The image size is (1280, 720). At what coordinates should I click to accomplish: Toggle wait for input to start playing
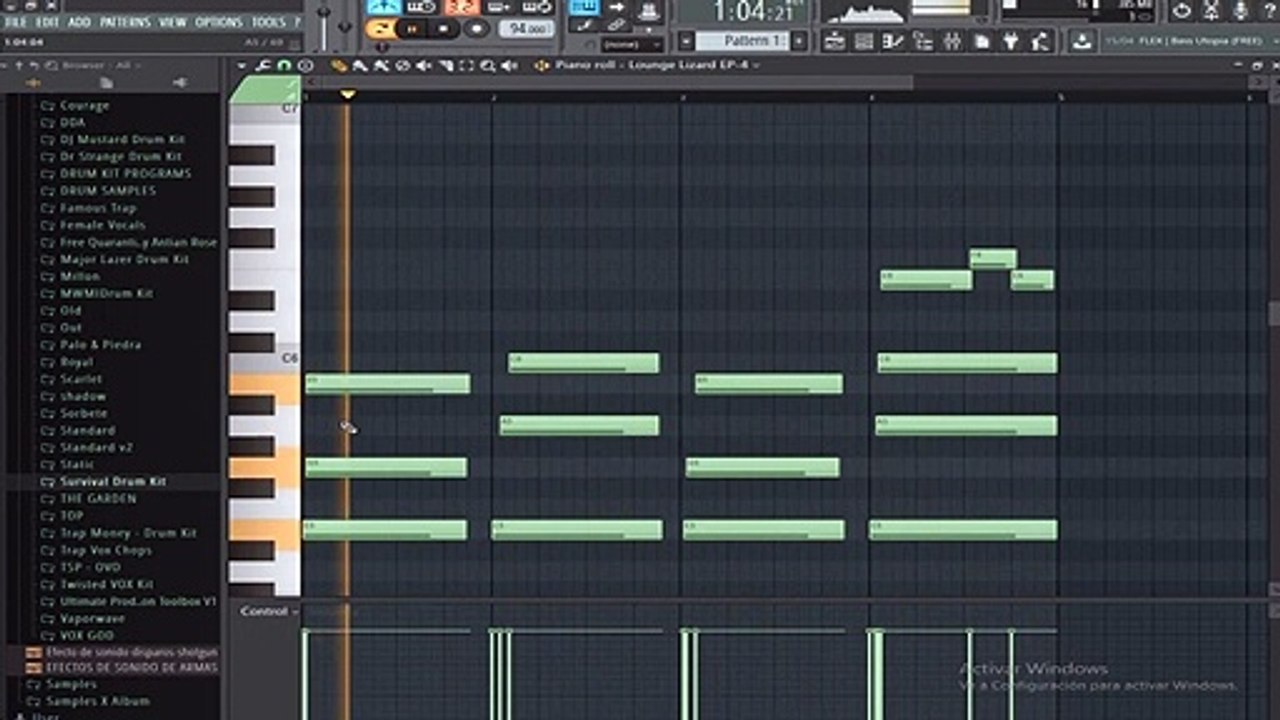click(x=421, y=7)
